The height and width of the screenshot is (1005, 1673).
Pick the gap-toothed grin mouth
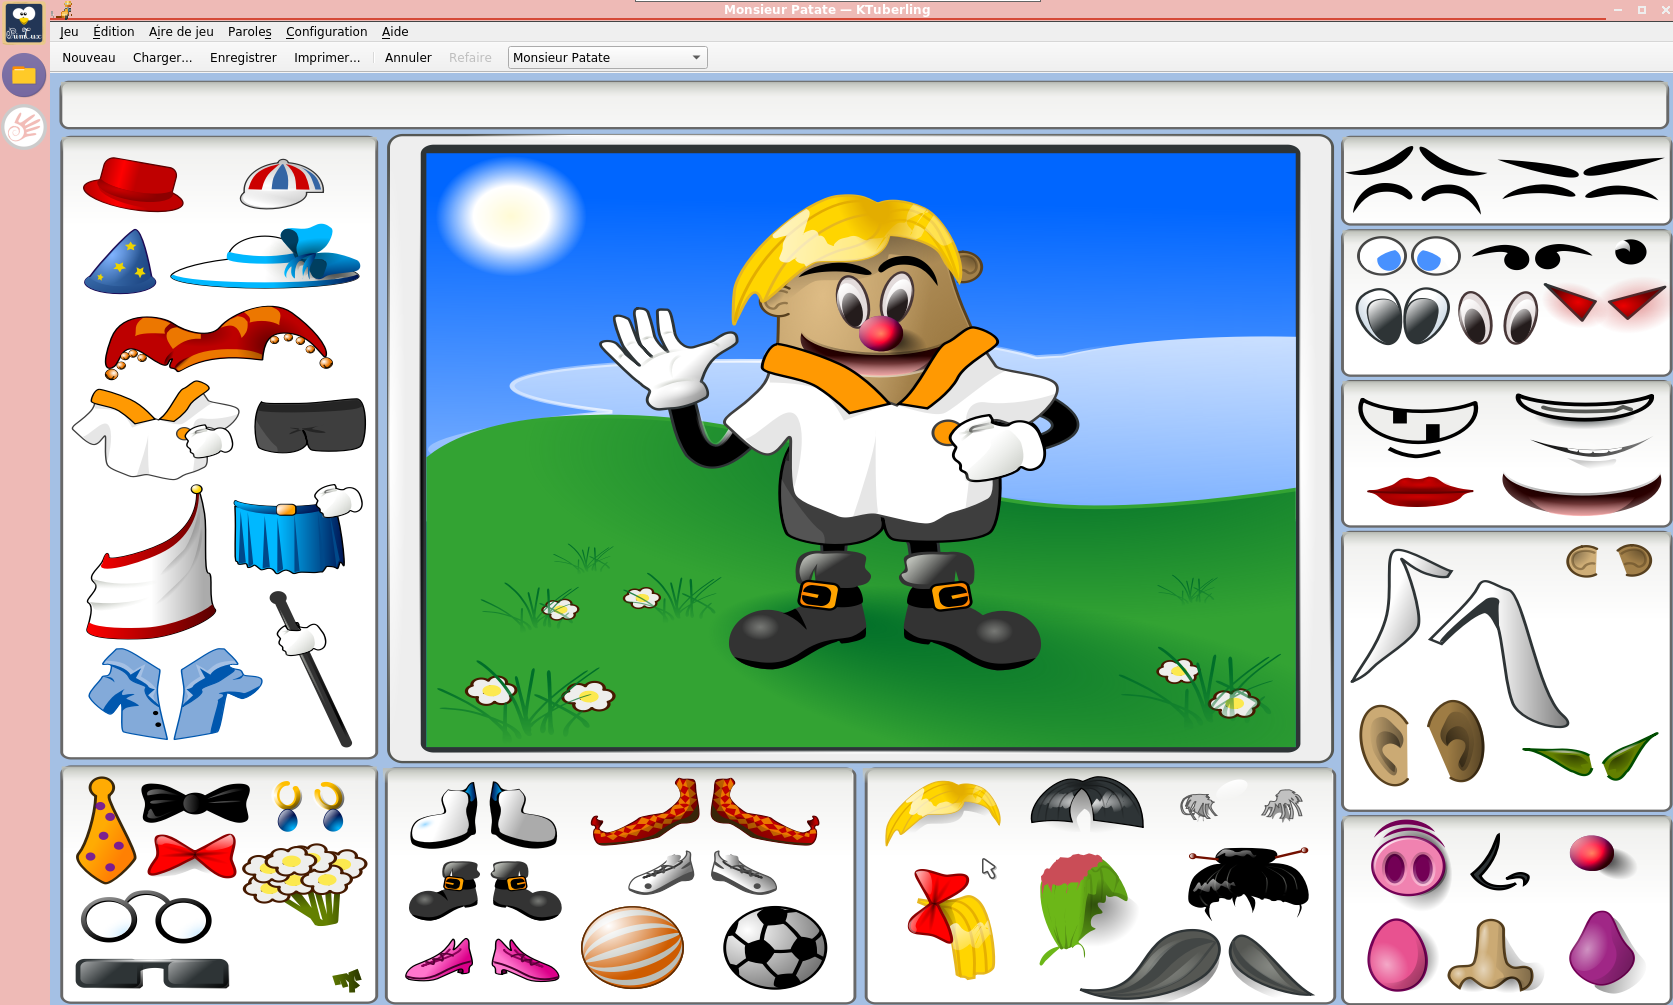(1417, 428)
